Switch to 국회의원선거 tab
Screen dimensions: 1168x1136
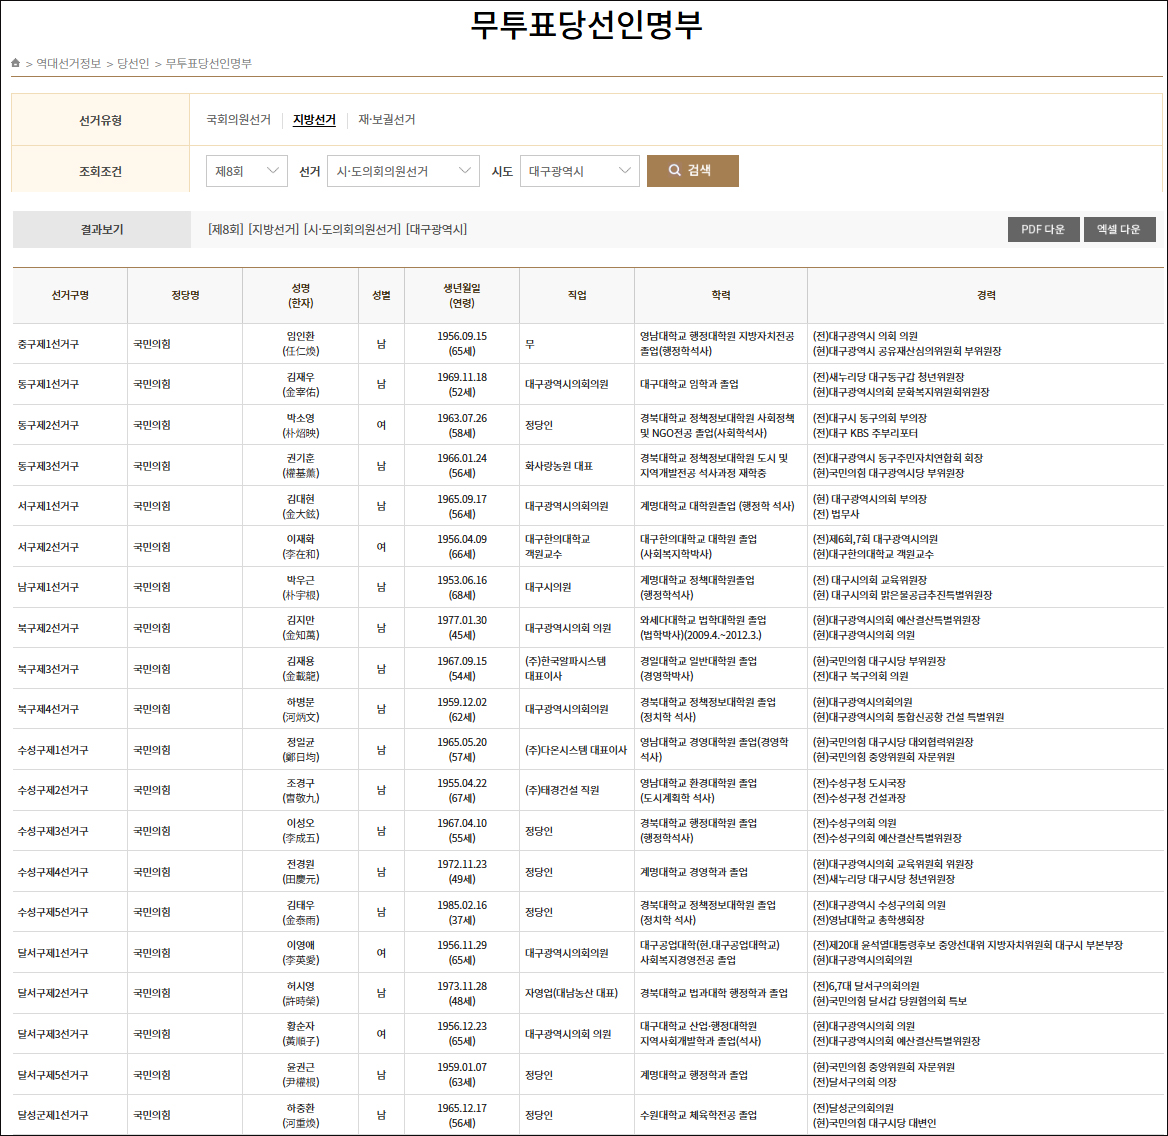238,120
